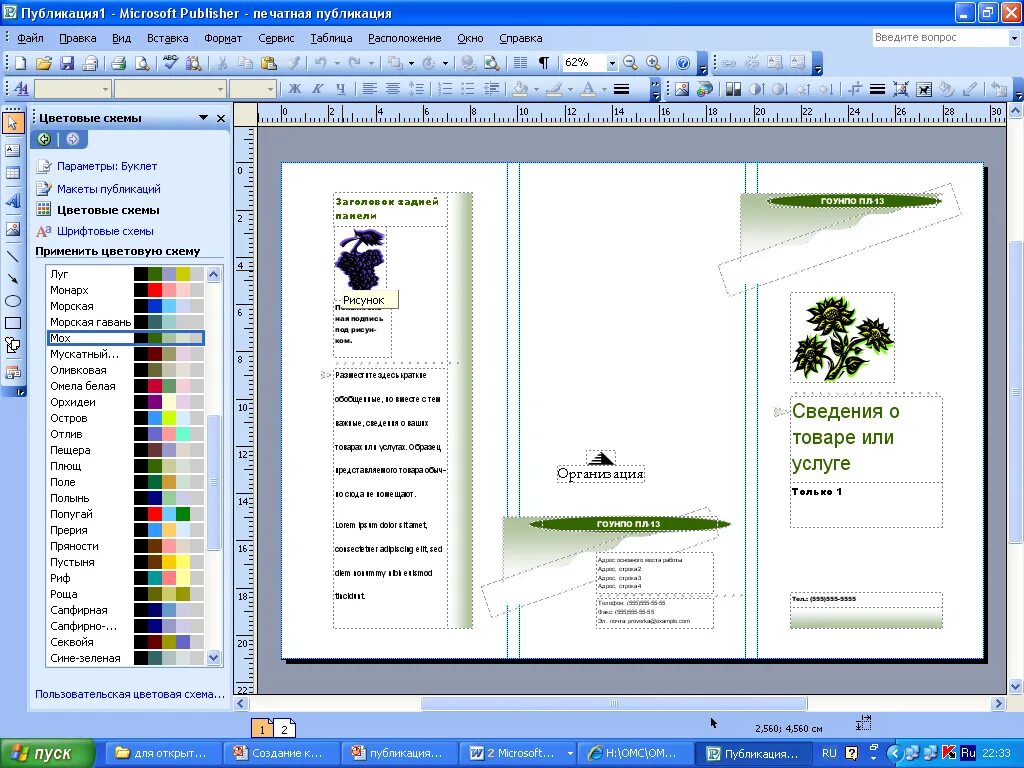The image size is (1024, 768).
Task: Apply the Сапфирная color scheme
Action: [126, 610]
